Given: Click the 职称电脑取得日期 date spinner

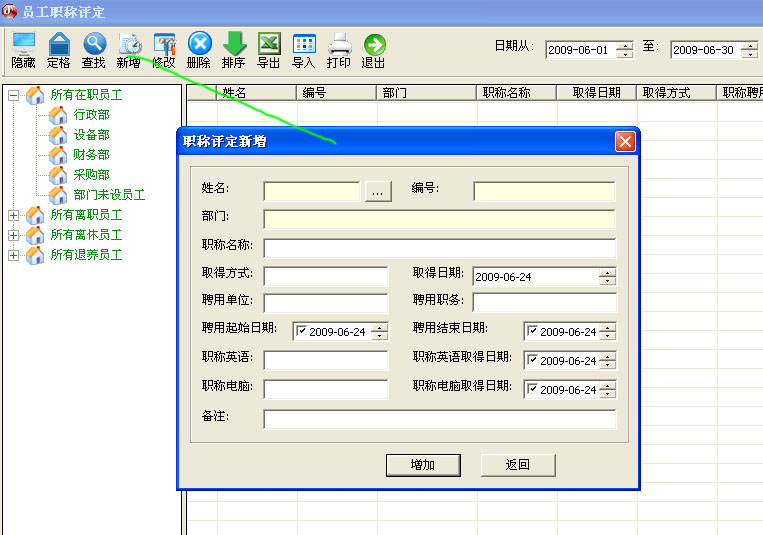Looking at the screenshot, I should 607,389.
